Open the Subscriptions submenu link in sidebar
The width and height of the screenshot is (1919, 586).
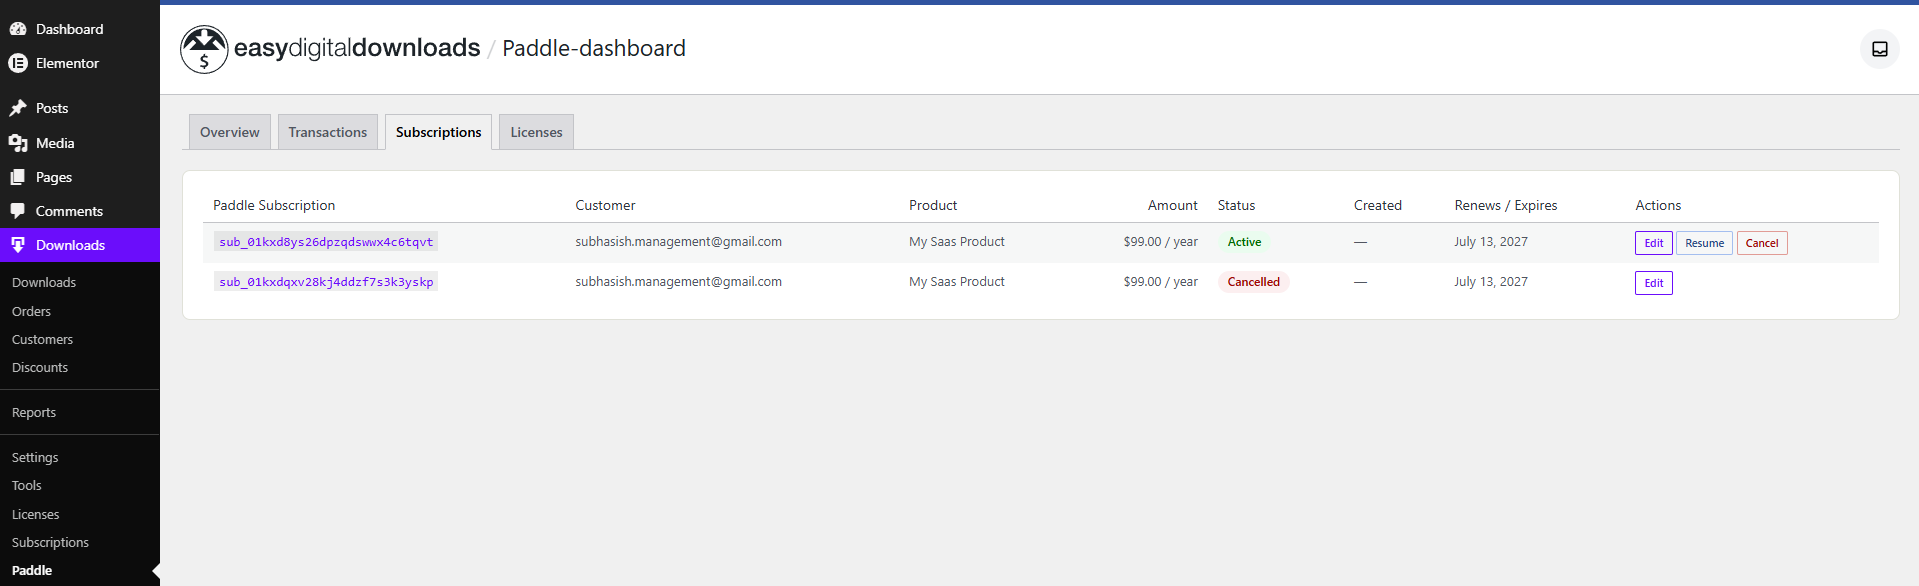pyautogui.click(x=50, y=543)
